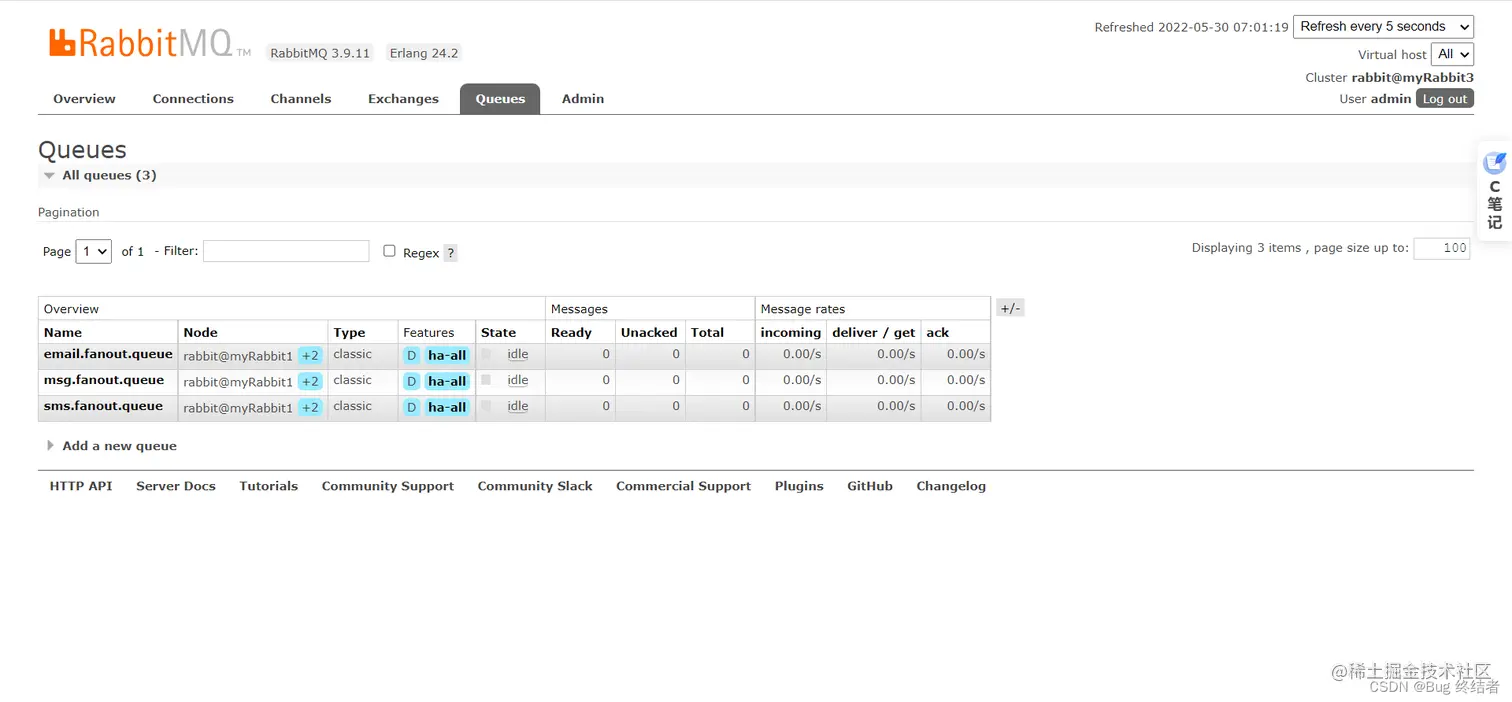The width and height of the screenshot is (1512, 702).
Task: Click the ha-all policy badge of email.fanout.queue
Action: 447,355
